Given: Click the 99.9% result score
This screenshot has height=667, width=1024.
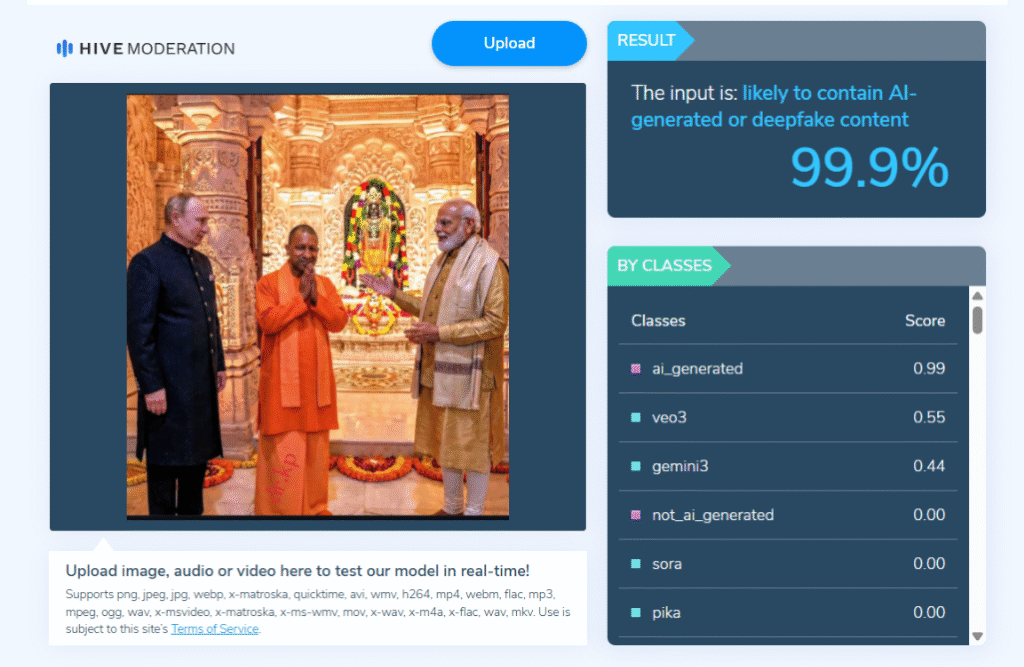Looking at the screenshot, I should pyautogui.click(x=868, y=167).
